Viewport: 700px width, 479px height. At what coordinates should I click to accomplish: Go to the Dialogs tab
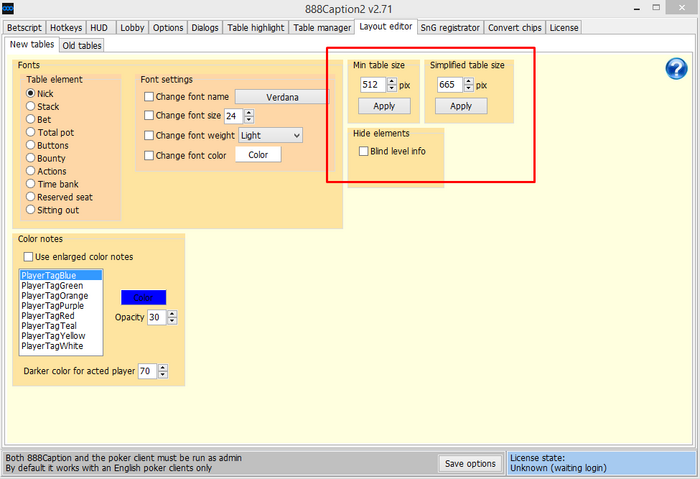(205, 28)
